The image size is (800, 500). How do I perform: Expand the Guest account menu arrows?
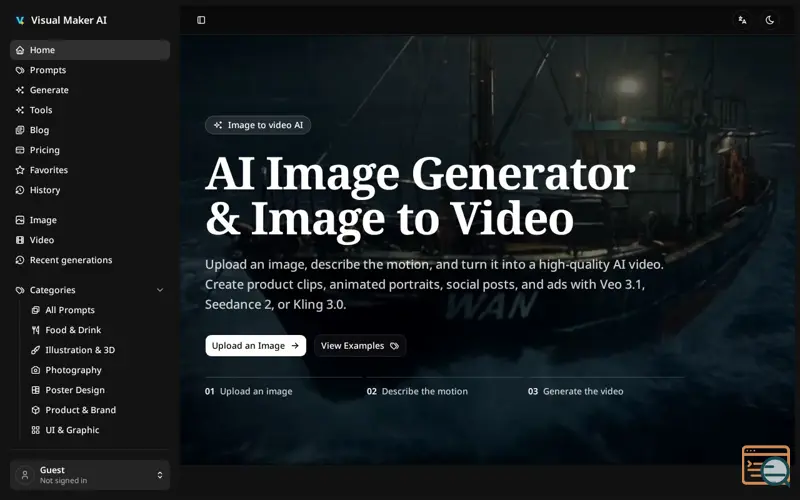click(160, 475)
